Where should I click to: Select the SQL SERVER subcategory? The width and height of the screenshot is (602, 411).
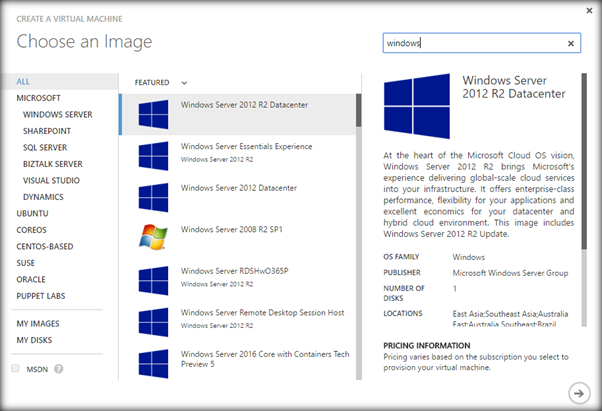(45, 147)
